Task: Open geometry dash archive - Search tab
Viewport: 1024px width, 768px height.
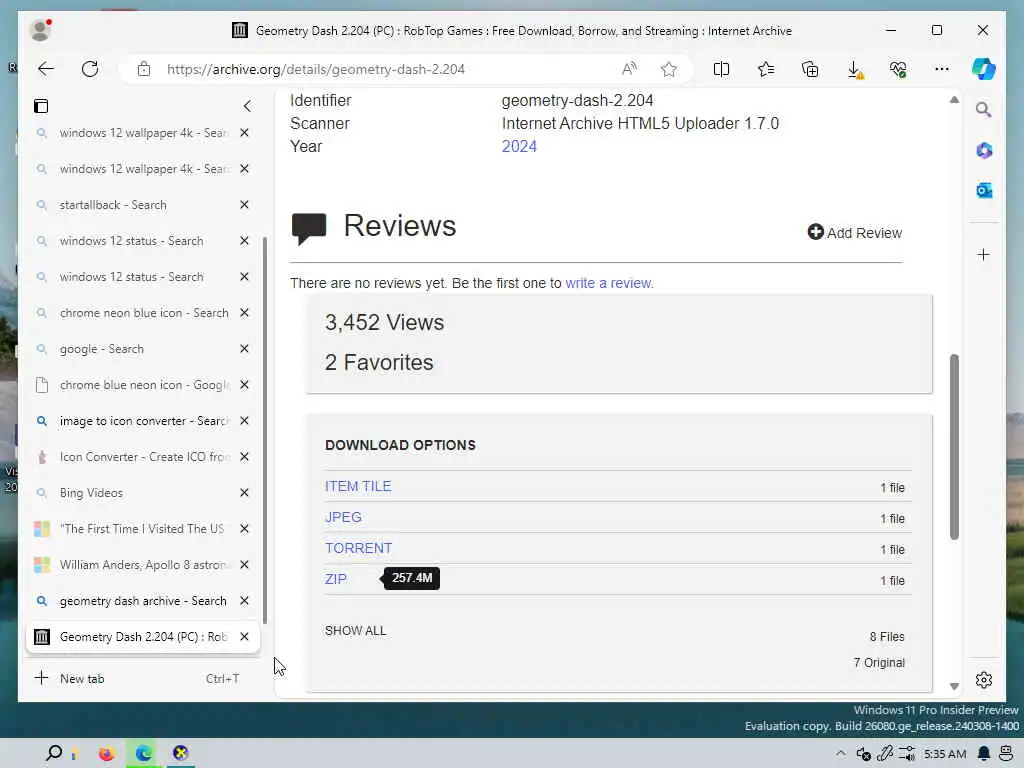Action: pyautogui.click(x=133, y=601)
